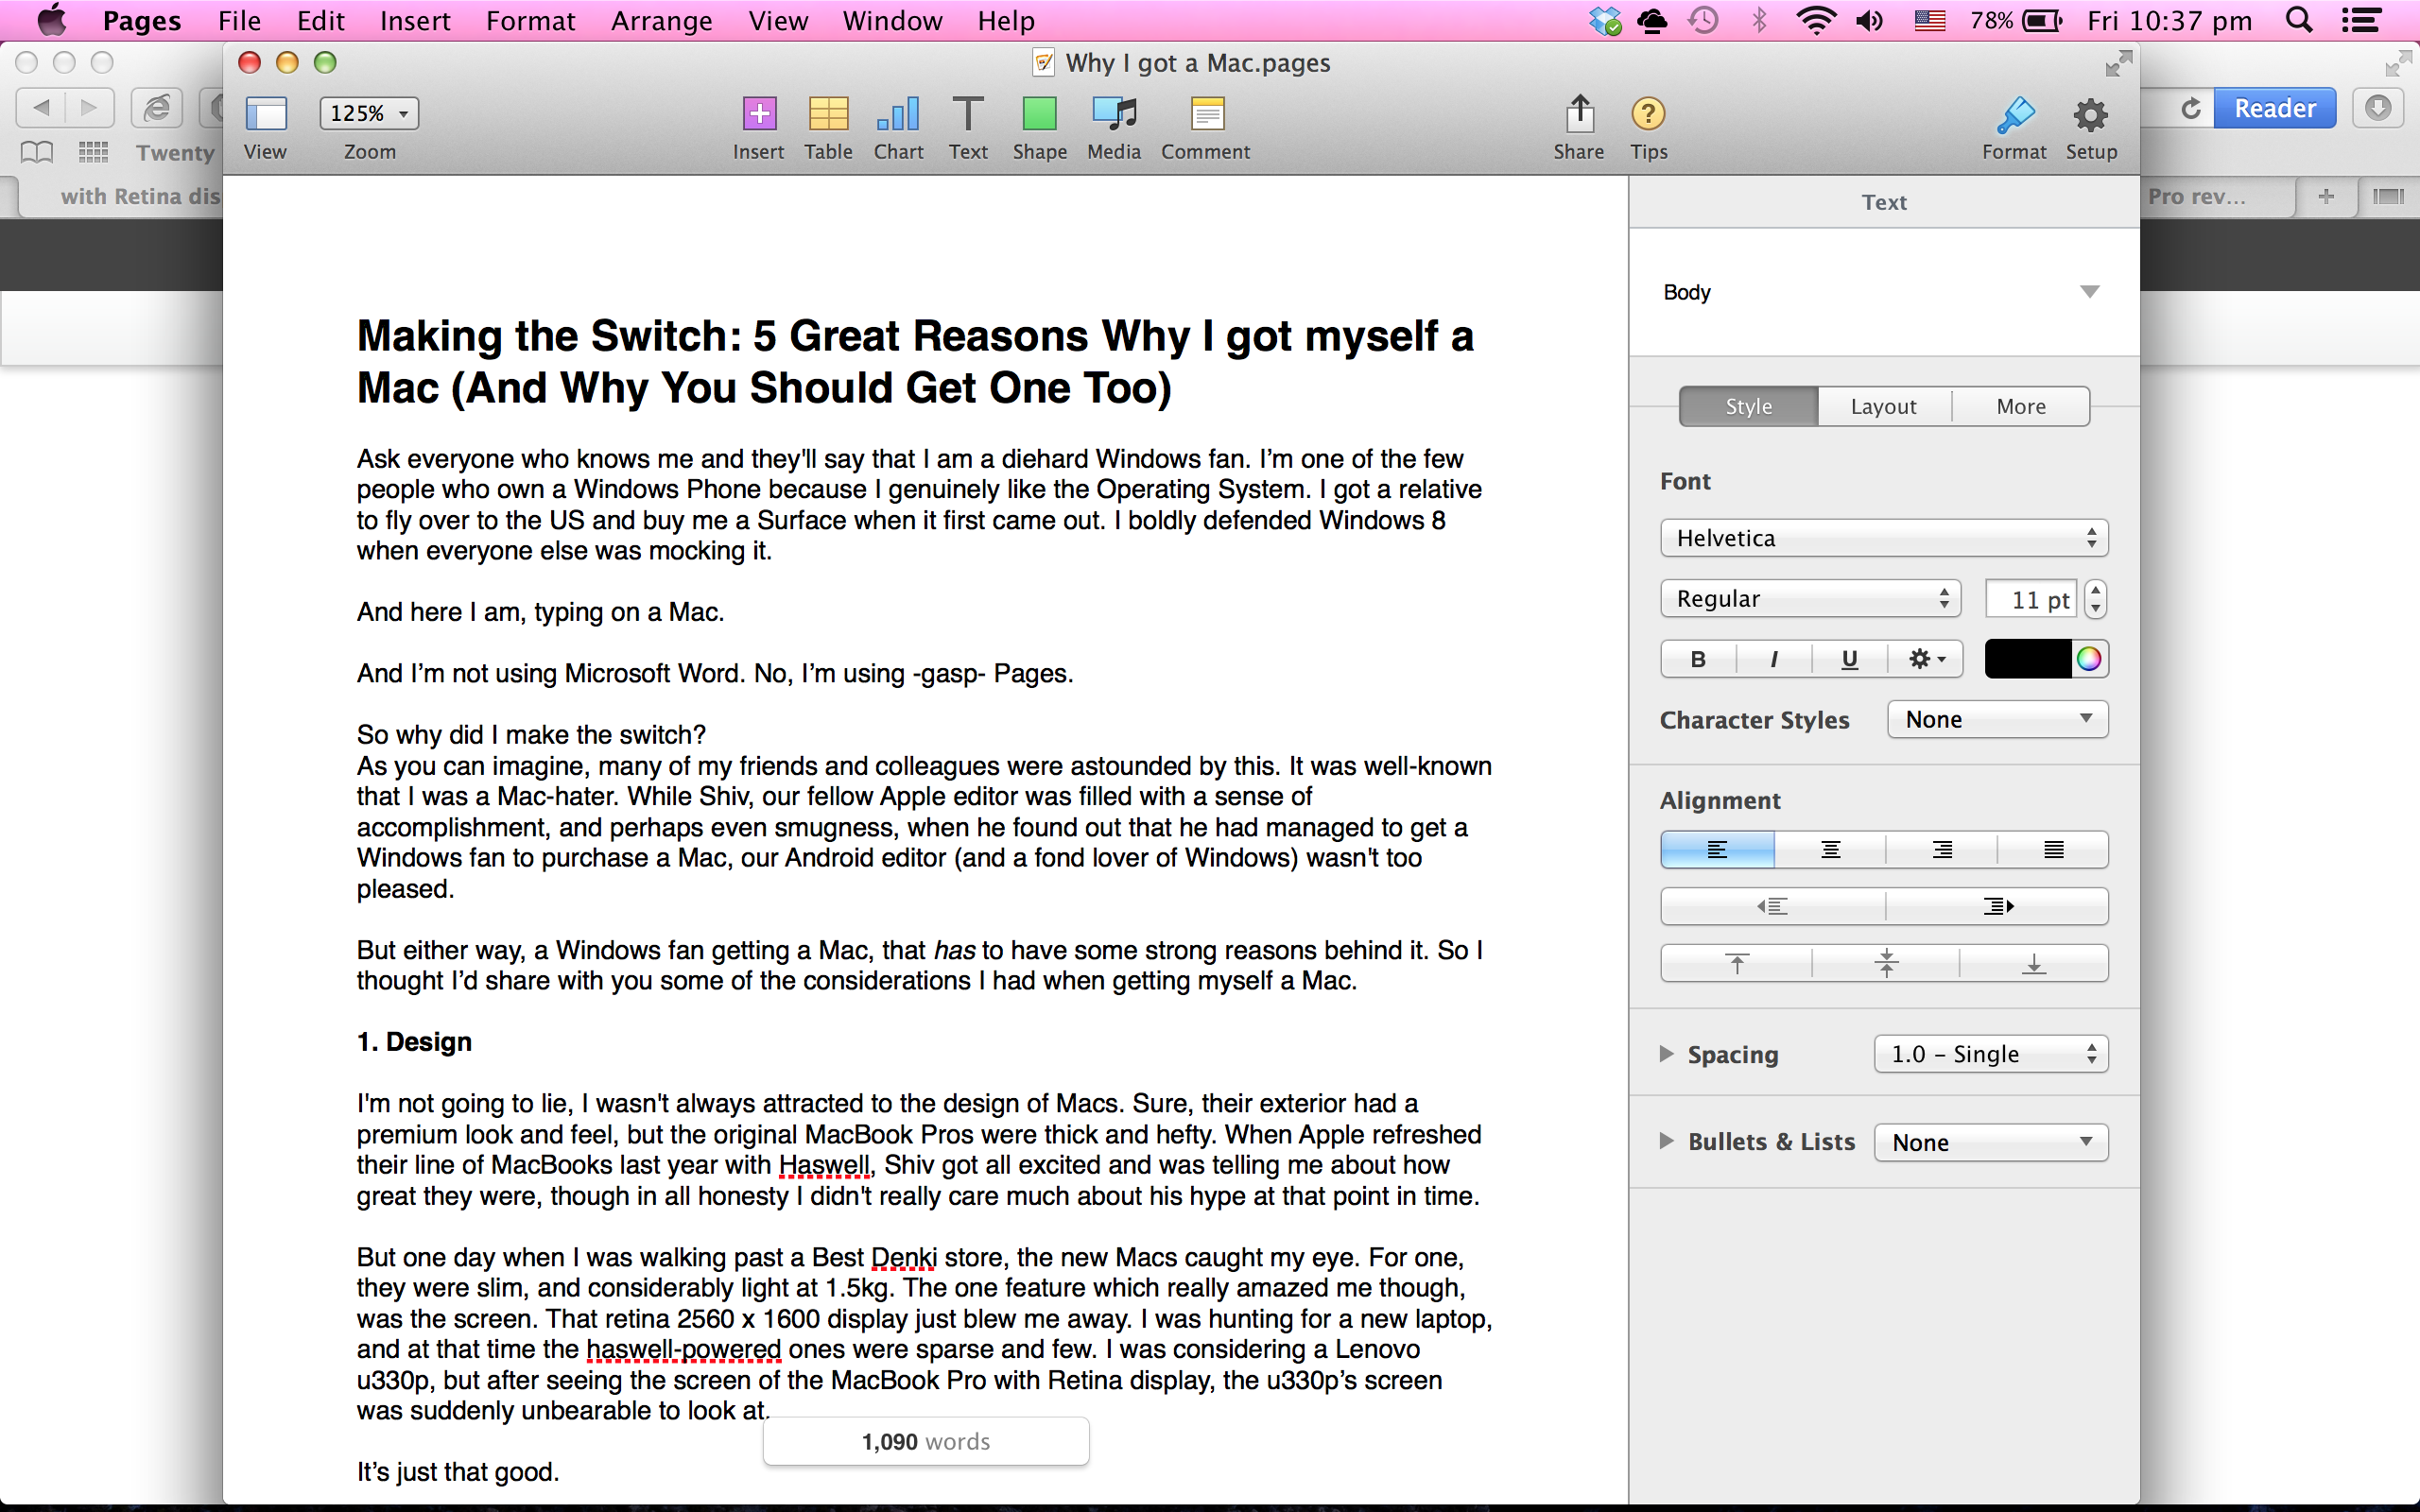Open Notification Center menu bar icon
The width and height of the screenshot is (2420, 1512).
(x=2361, y=21)
